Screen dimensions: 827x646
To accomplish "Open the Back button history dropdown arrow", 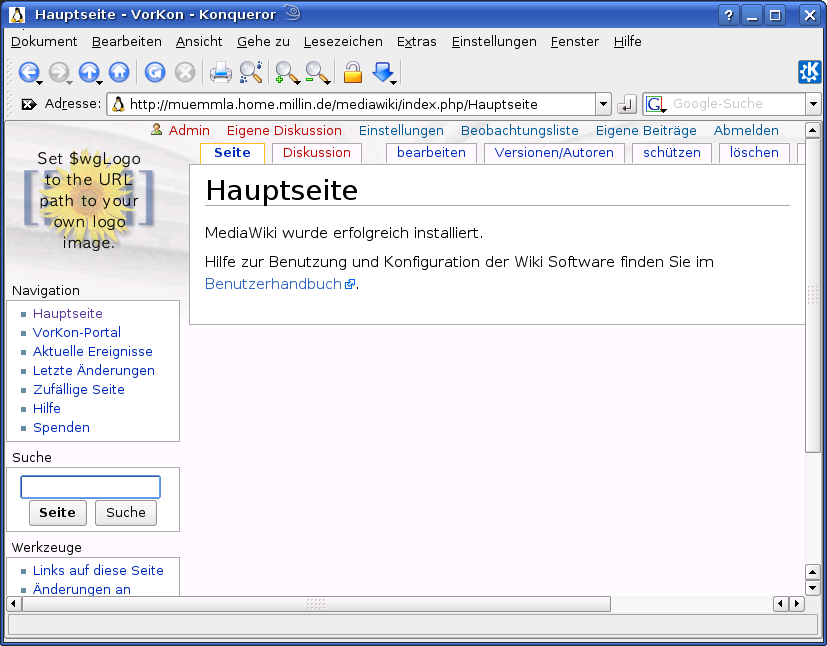I will tap(39, 82).
